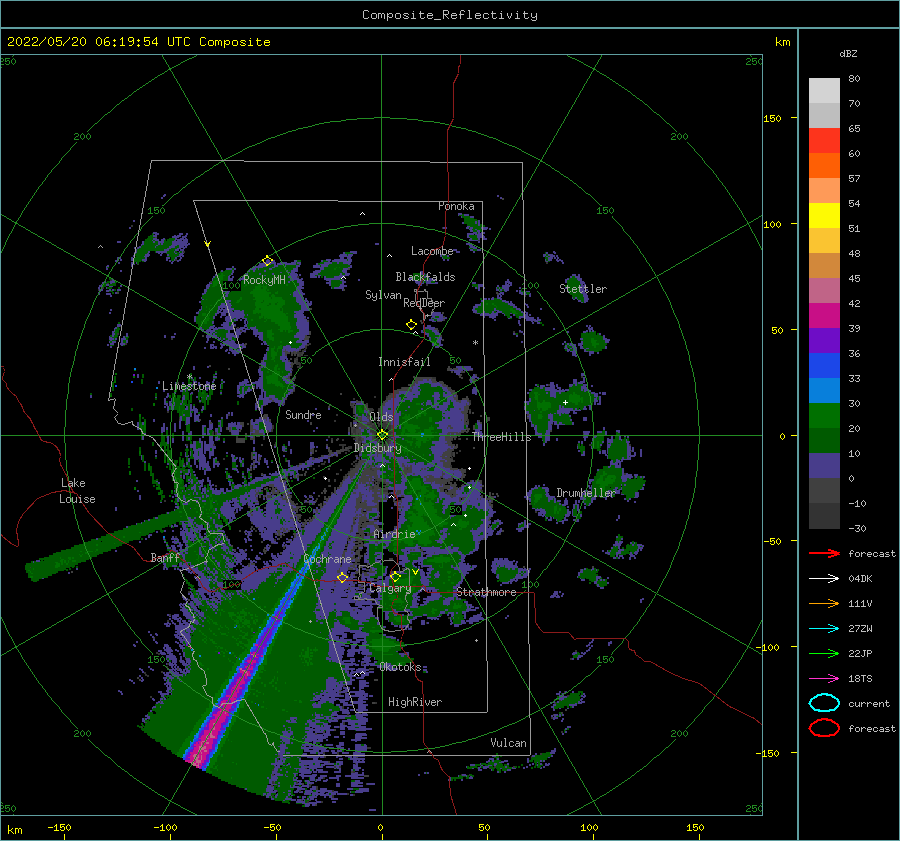
Task: Click the dBZ legend heading
Action: tap(848, 53)
